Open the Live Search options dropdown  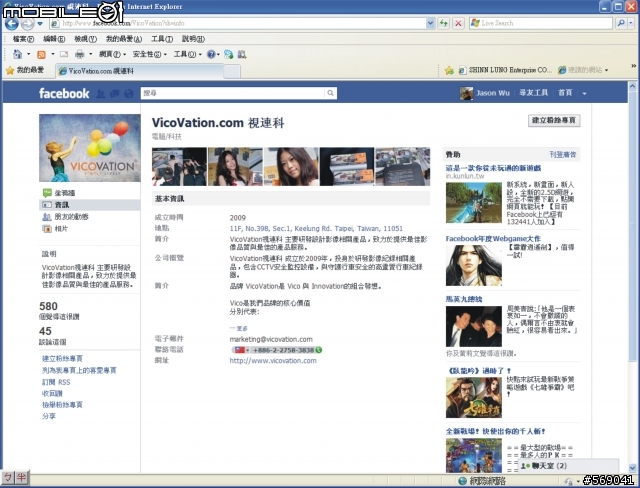pos(631,23)
